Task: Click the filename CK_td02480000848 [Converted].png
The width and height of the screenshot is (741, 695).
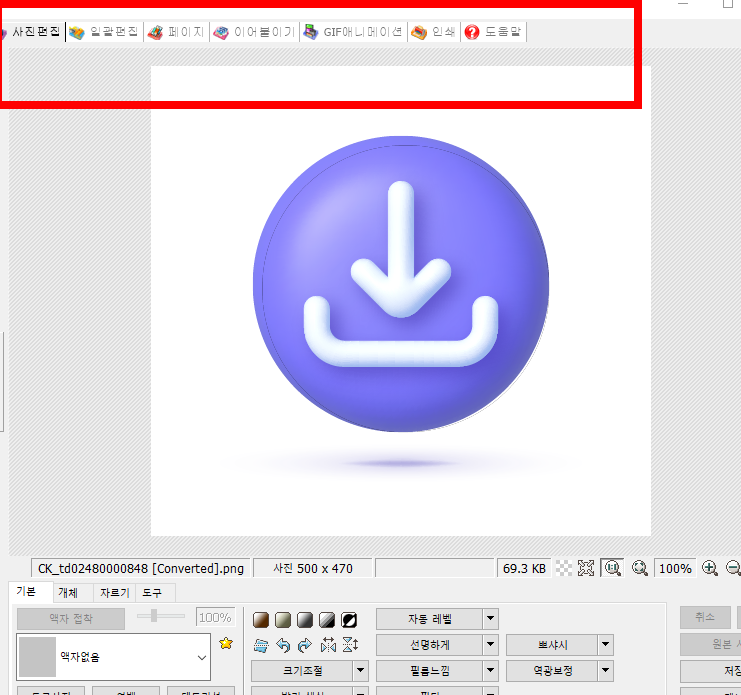Action: 140,568
